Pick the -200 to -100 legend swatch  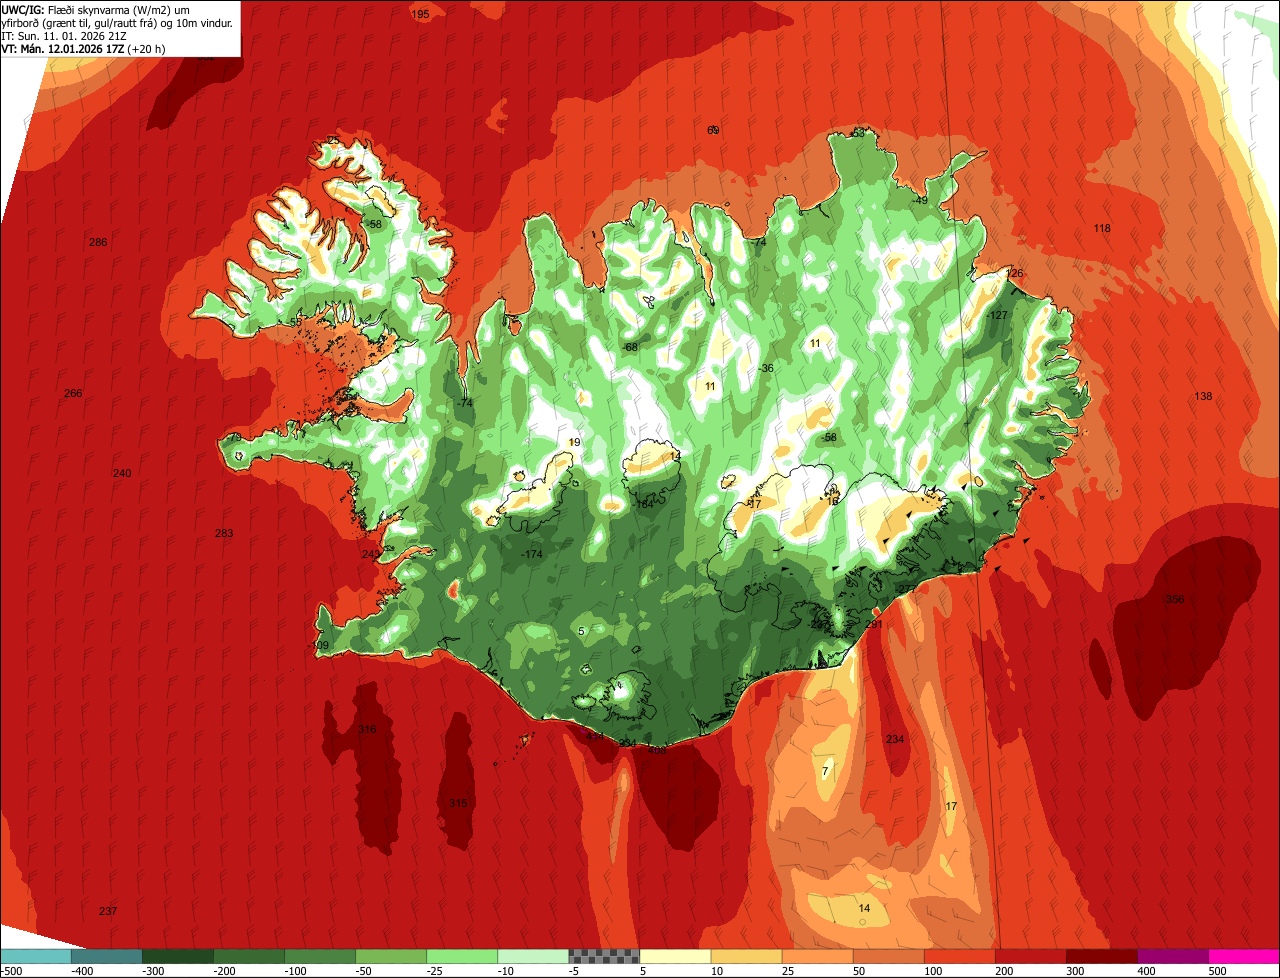[248, 956]
